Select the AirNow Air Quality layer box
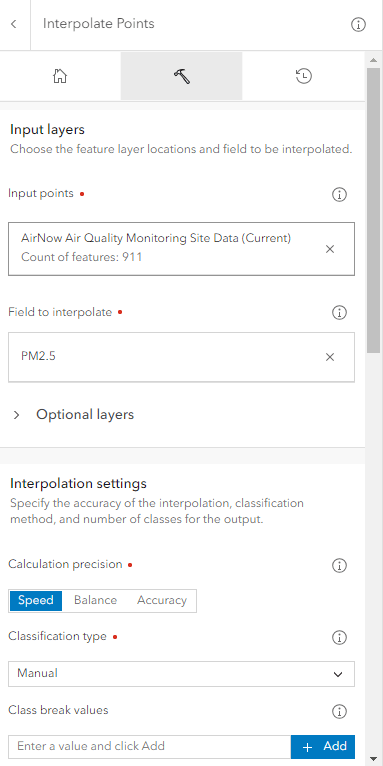Image resolution: width=383 pixels, height=766 pixels. (181, 249)
